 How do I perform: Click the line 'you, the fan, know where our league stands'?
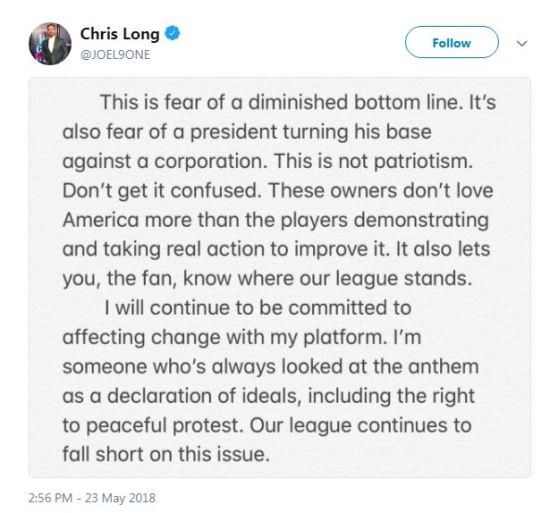point(267,279)
